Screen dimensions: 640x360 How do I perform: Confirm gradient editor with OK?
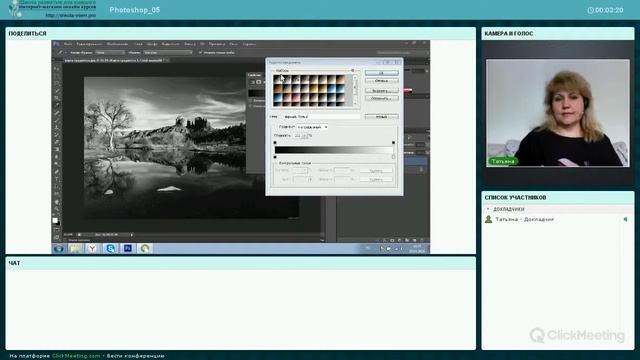(x=382, y=73)
